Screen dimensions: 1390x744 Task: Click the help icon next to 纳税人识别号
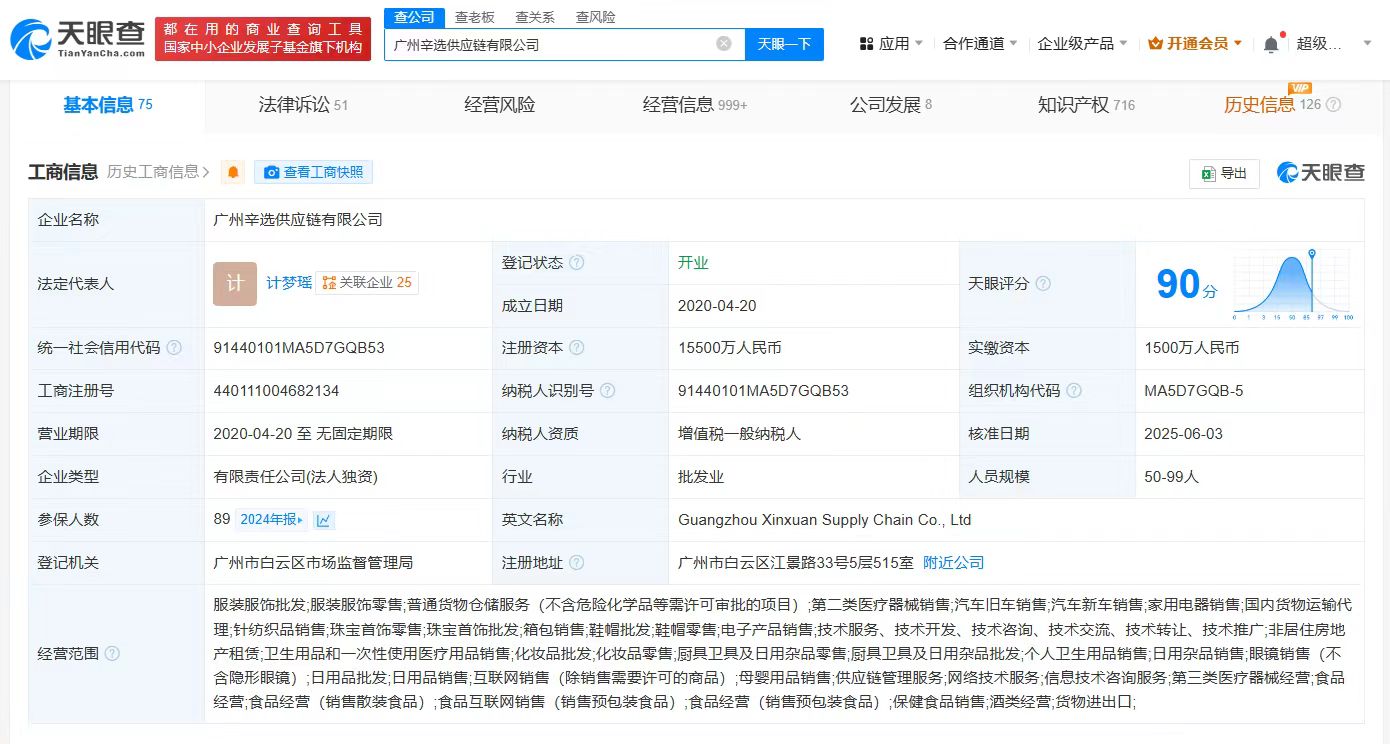click(x=607, y=391)
